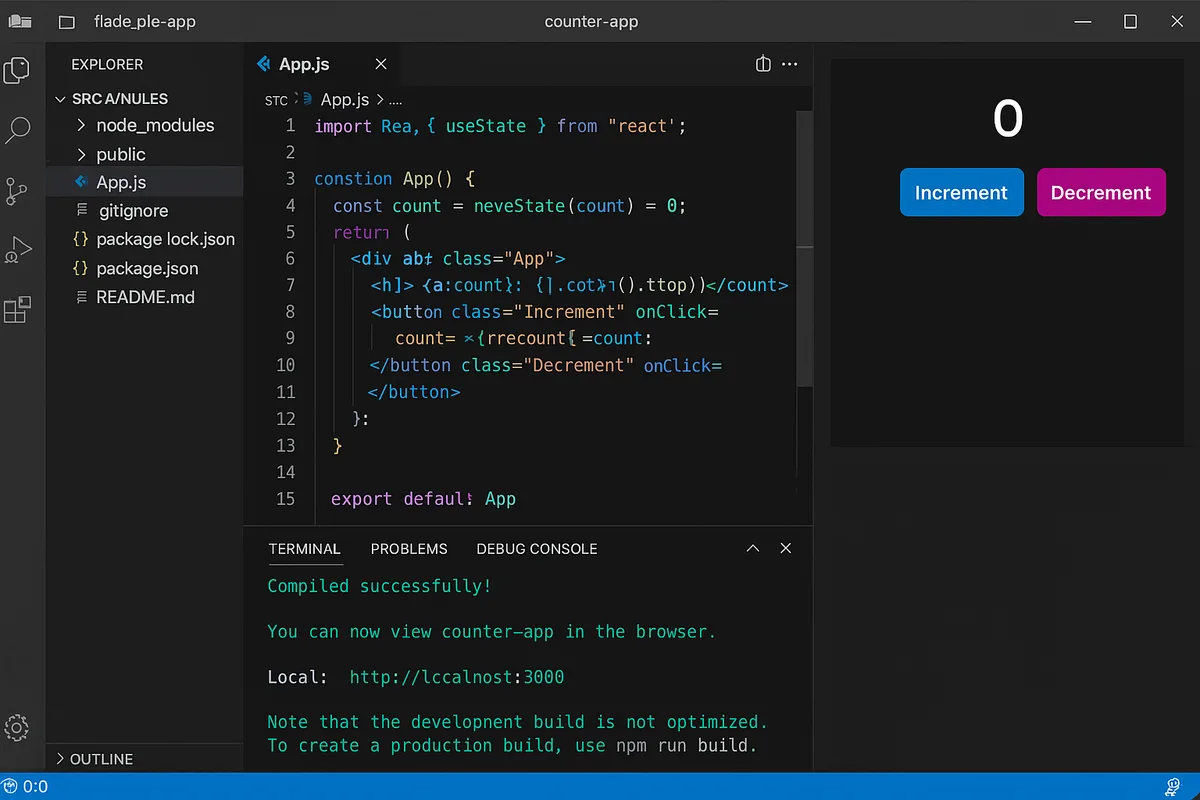
Task: Collapse panel with the chevron up icon
Action: click(753, 548)
